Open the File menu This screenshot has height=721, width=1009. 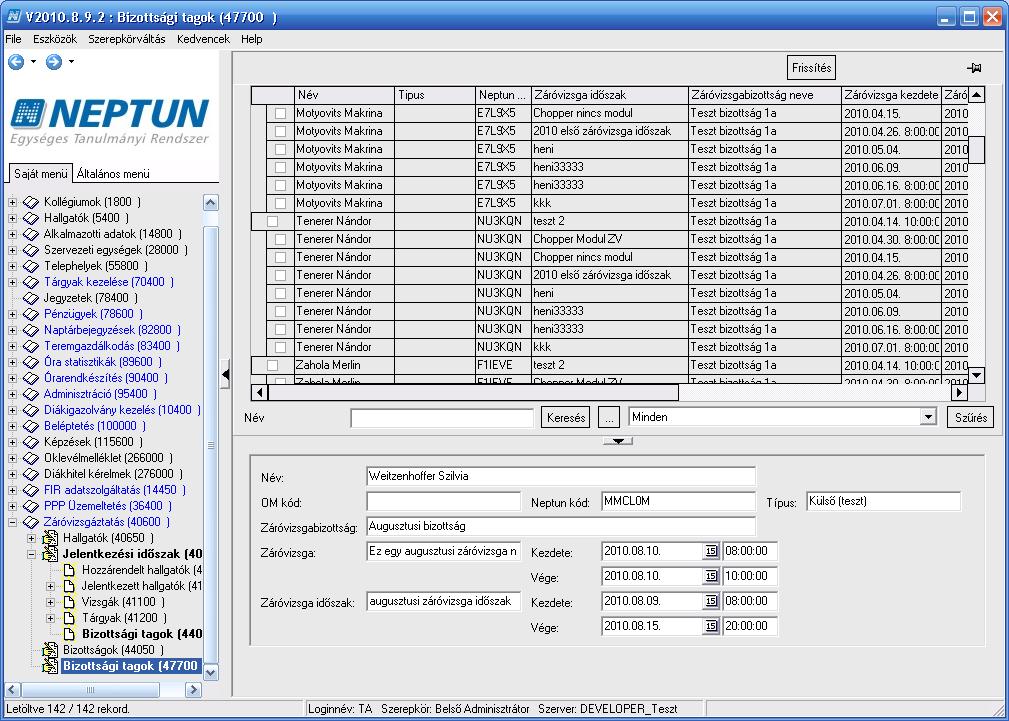(x=14, y=39)
